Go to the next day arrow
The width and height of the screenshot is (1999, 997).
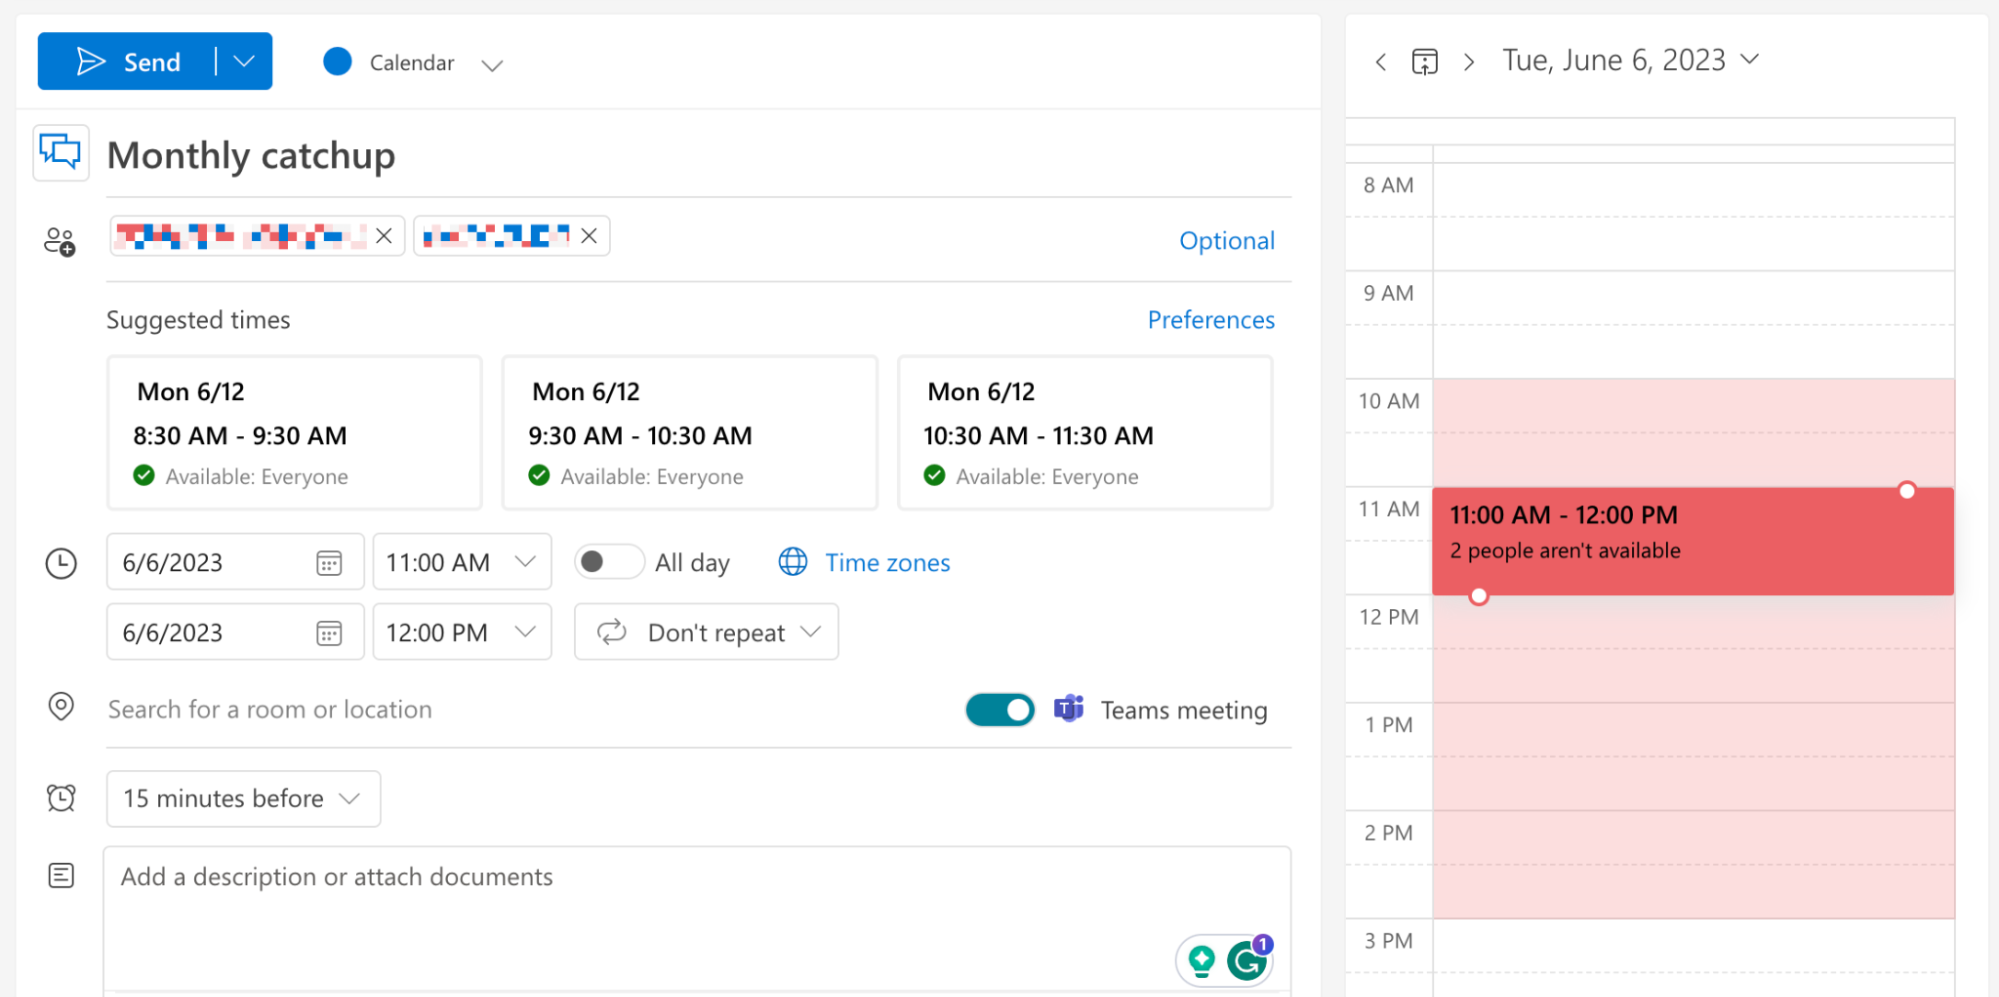tap(1469, 62)
